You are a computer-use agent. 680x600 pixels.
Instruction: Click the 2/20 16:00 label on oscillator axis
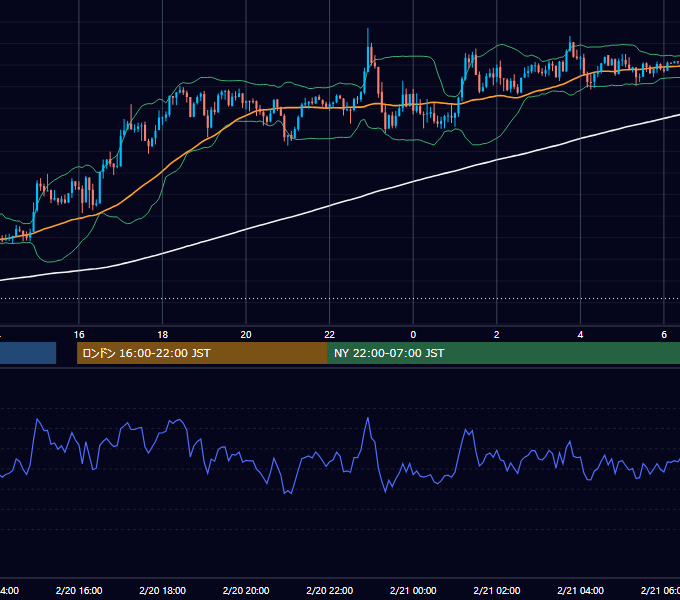pyautogui.click(x=79, y=590)
